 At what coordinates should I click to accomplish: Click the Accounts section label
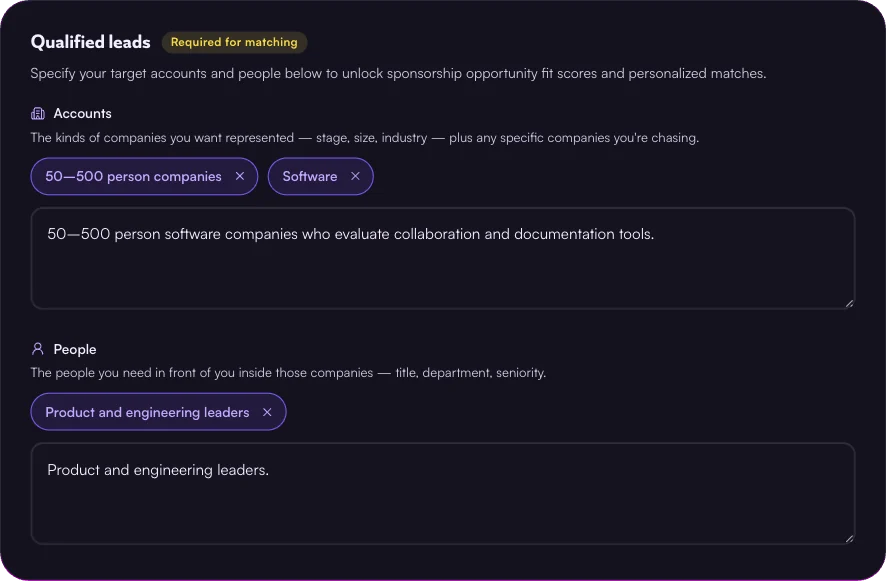[x=82, y=114]
